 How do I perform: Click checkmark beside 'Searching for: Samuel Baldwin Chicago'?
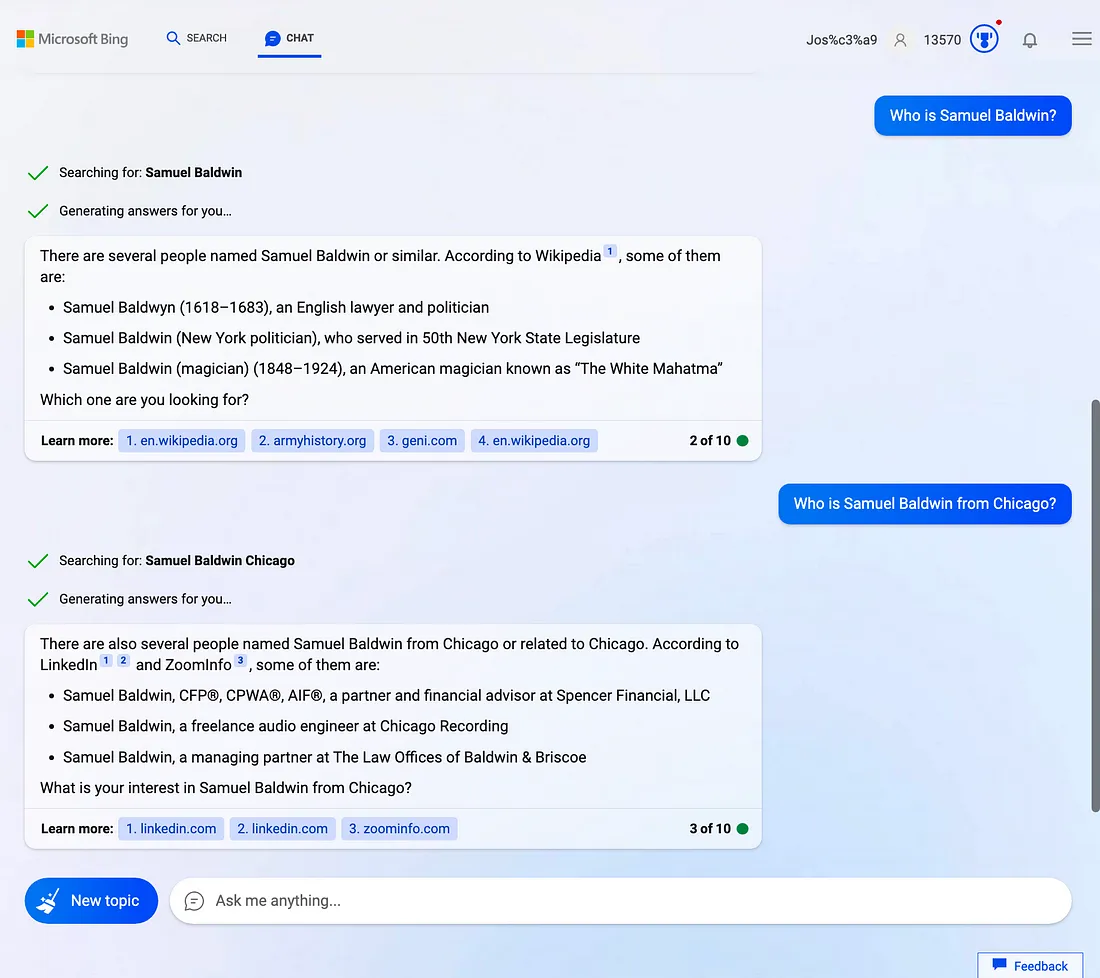pyautogui.click(x=38, y=561)
